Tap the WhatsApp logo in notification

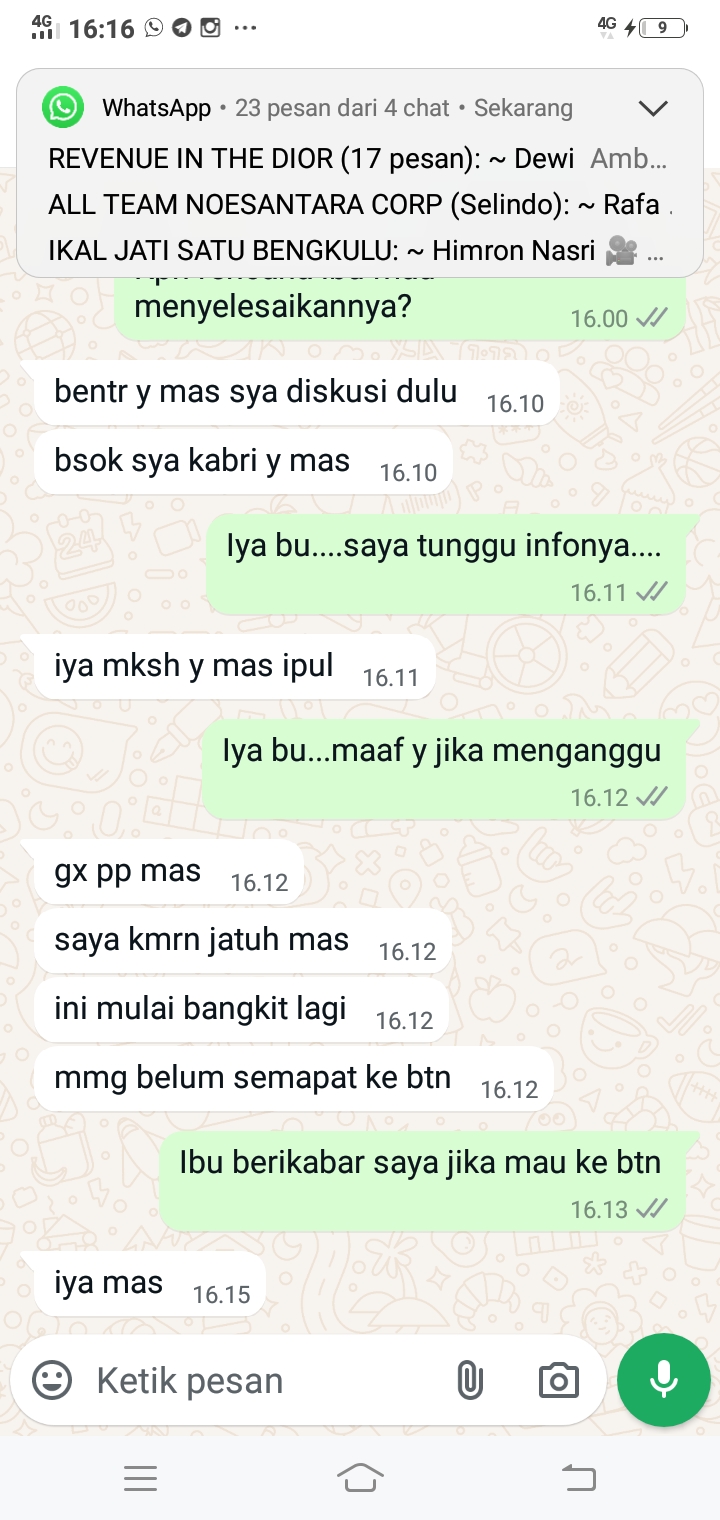point(63,107)
